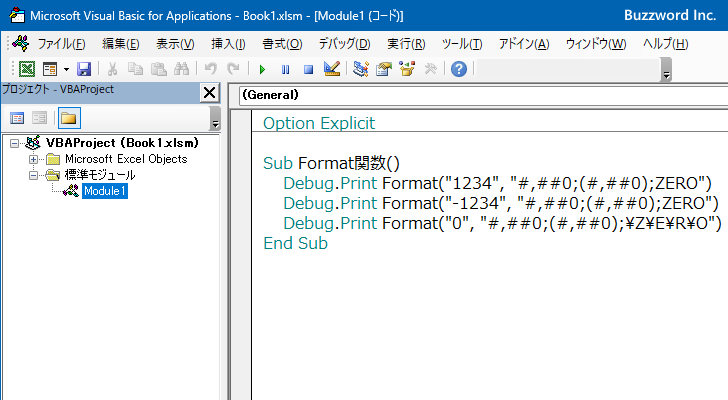Collapse the 標準モジュール folder

click(33, 175)
